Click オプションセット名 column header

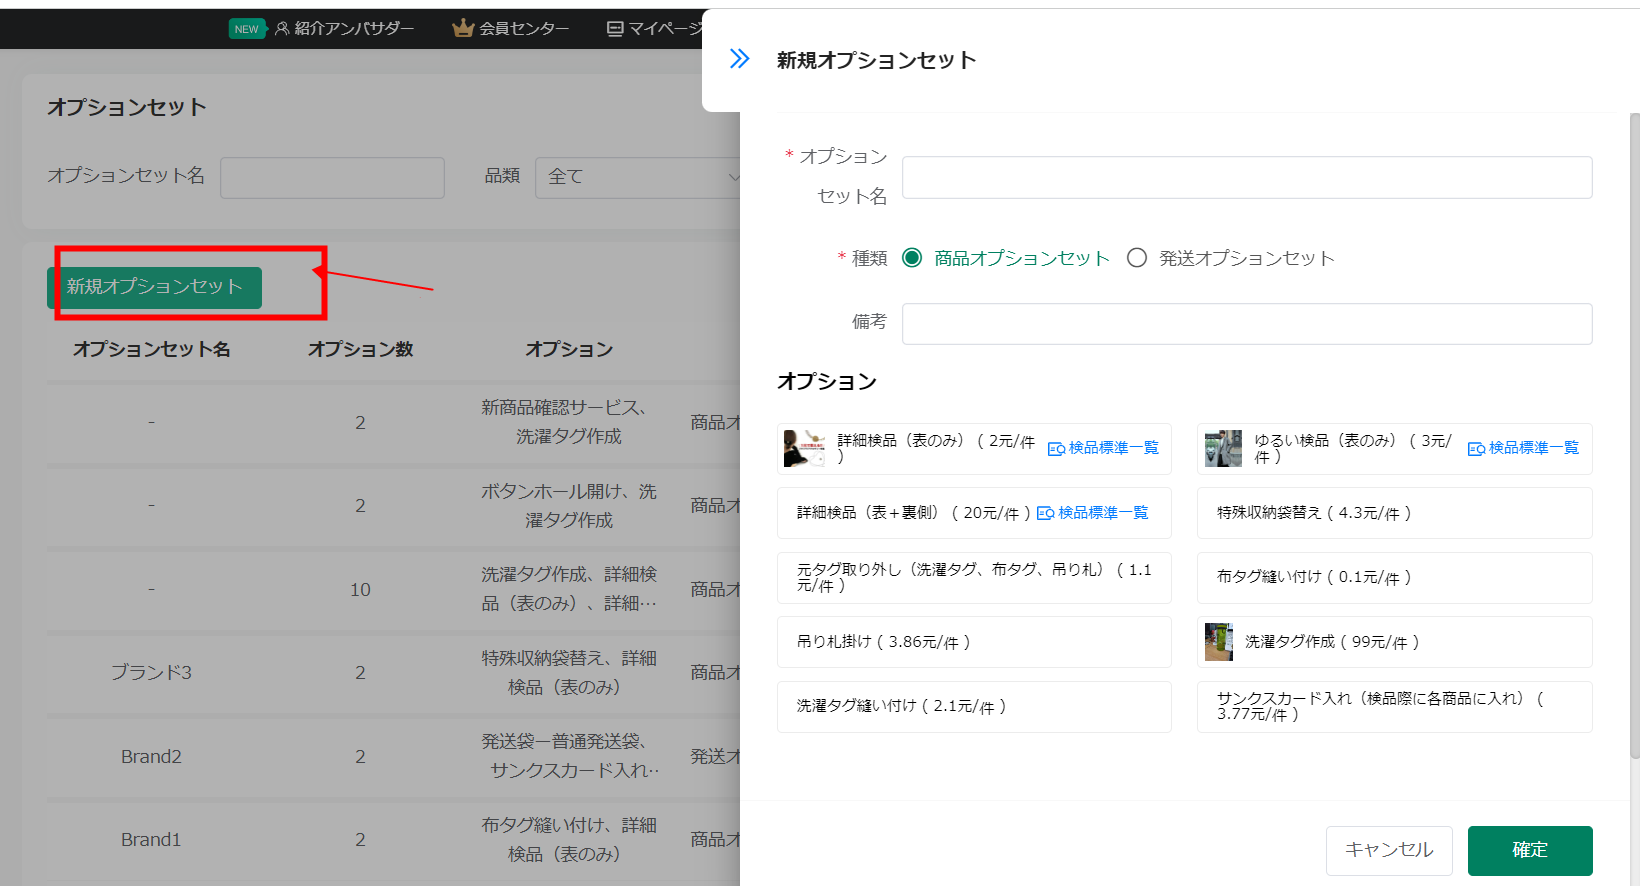click(x=151, y=349)
